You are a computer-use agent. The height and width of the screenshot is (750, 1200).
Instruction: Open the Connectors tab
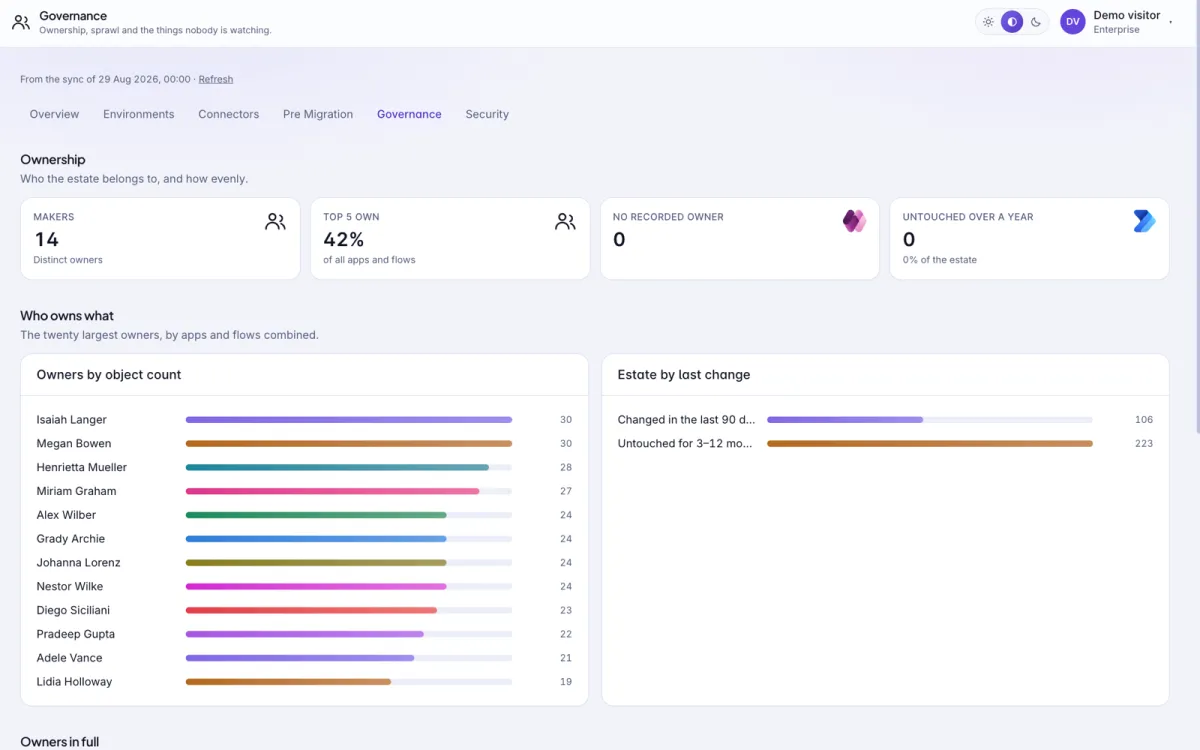coord(229,114)
